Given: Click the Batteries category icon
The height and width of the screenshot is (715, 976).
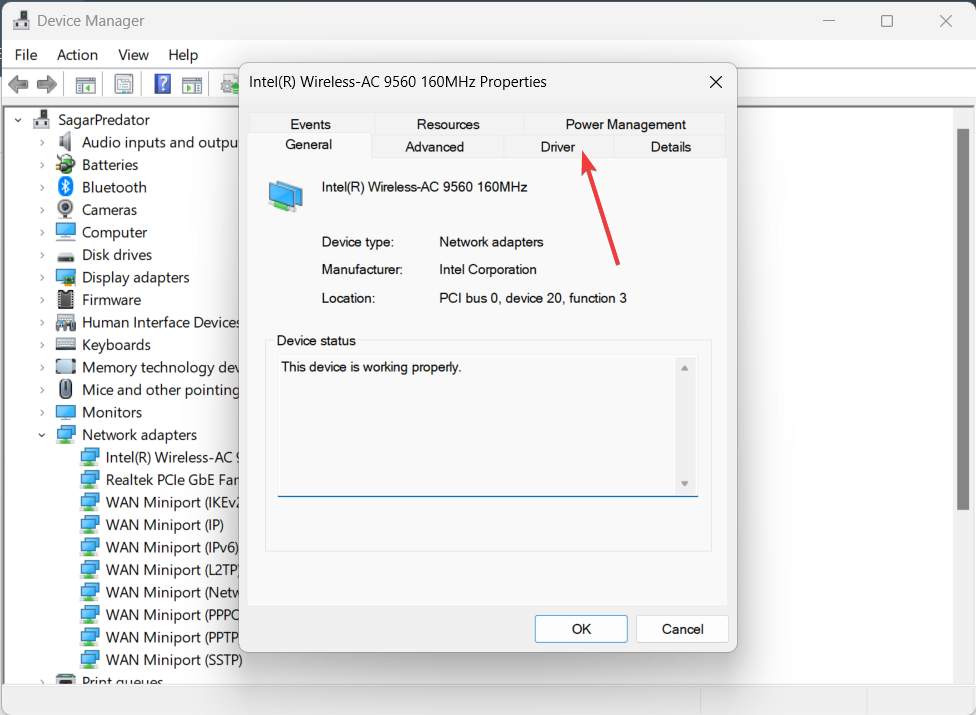Looking at the screenshot, I should tap(65, 164).
